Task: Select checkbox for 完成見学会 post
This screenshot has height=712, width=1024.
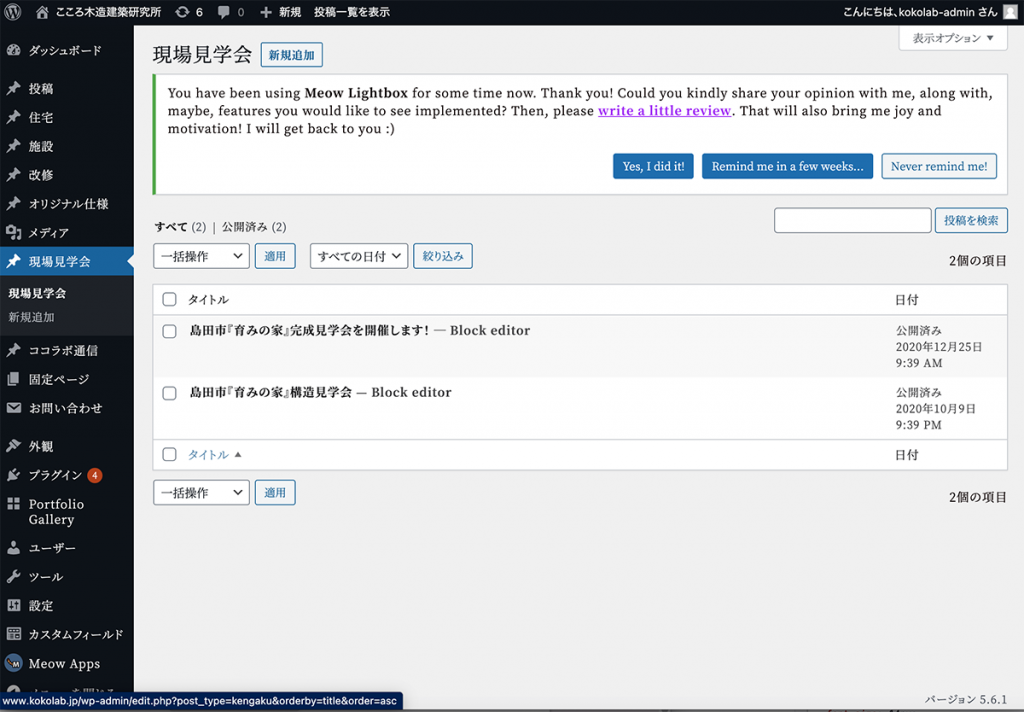Action: click(x=169, y=332)
